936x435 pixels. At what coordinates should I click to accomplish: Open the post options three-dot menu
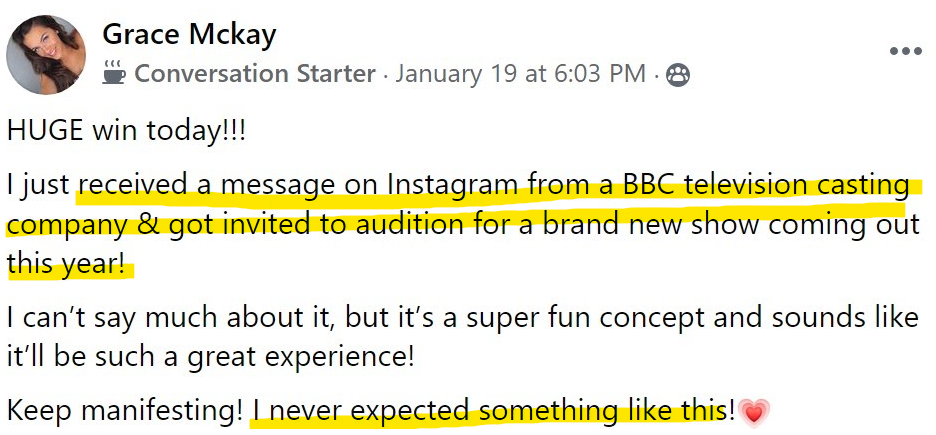point(906,51)
